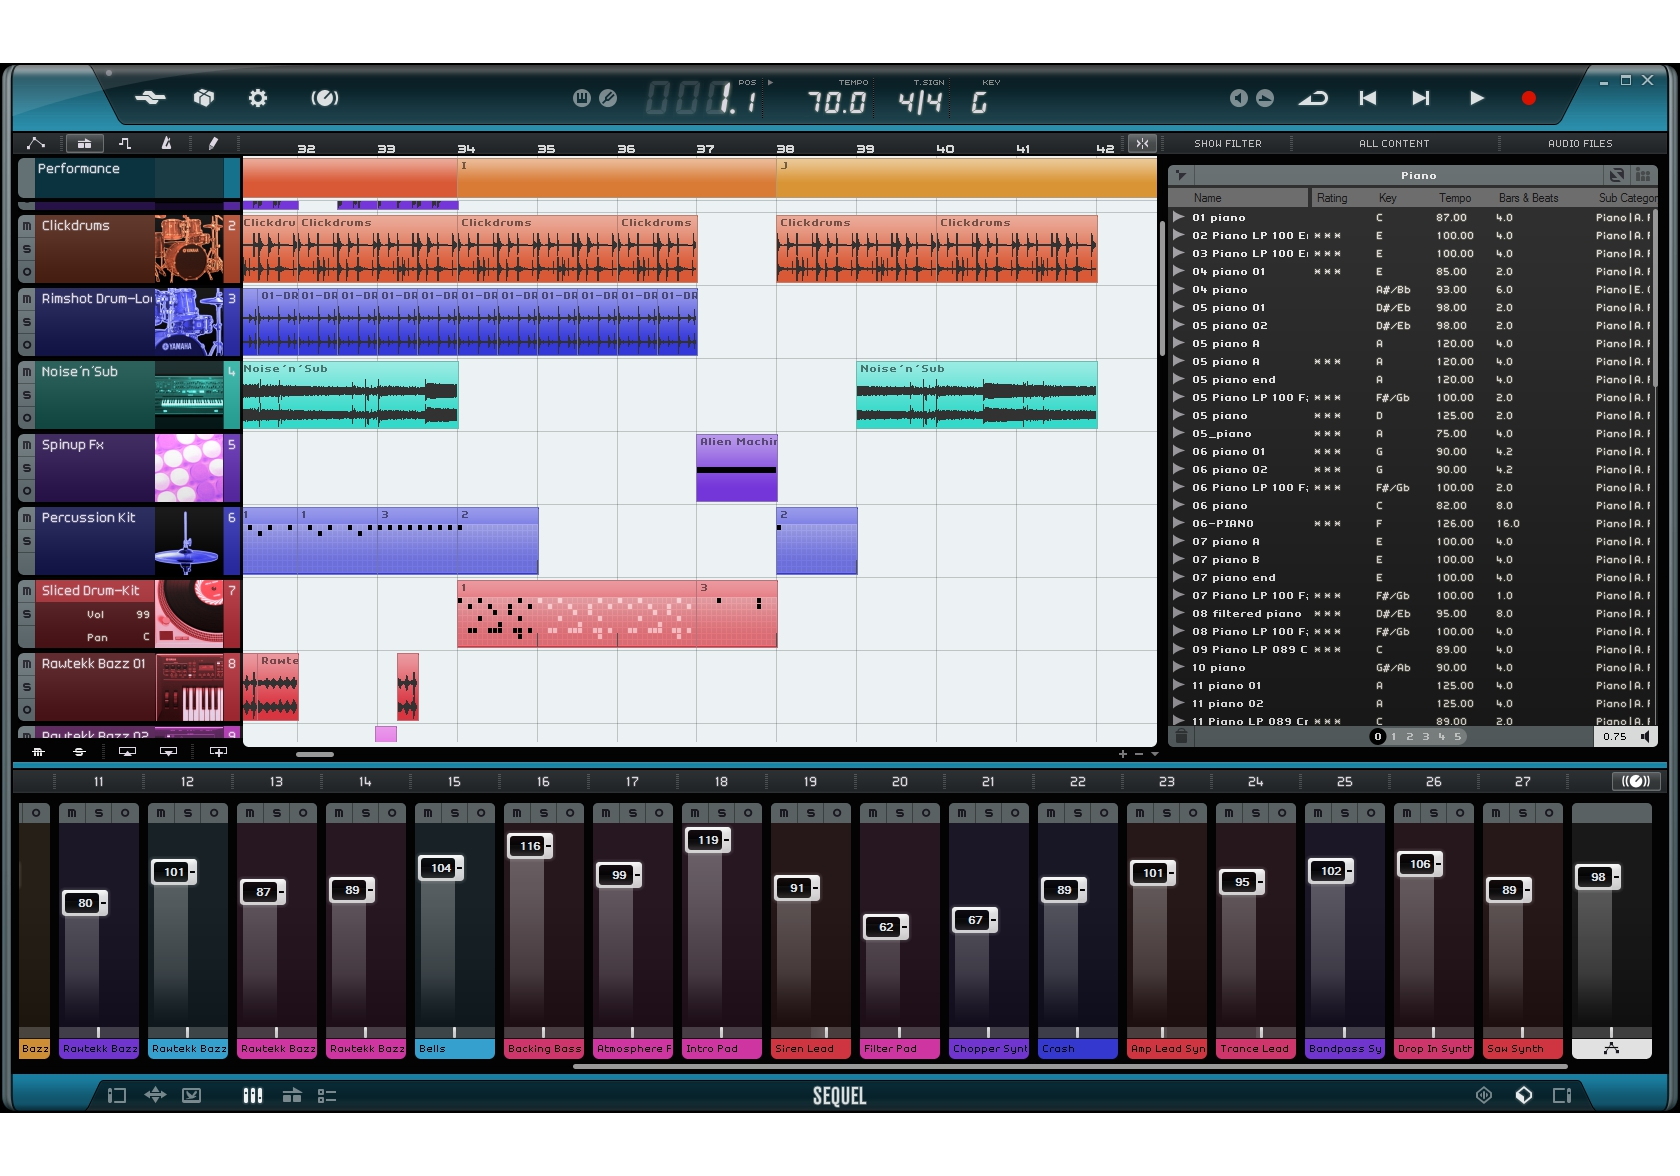Click the Rawtekk Bazz 01 keyboard thumbnail
1680x1176 pixels.
(x=189, y=687)
